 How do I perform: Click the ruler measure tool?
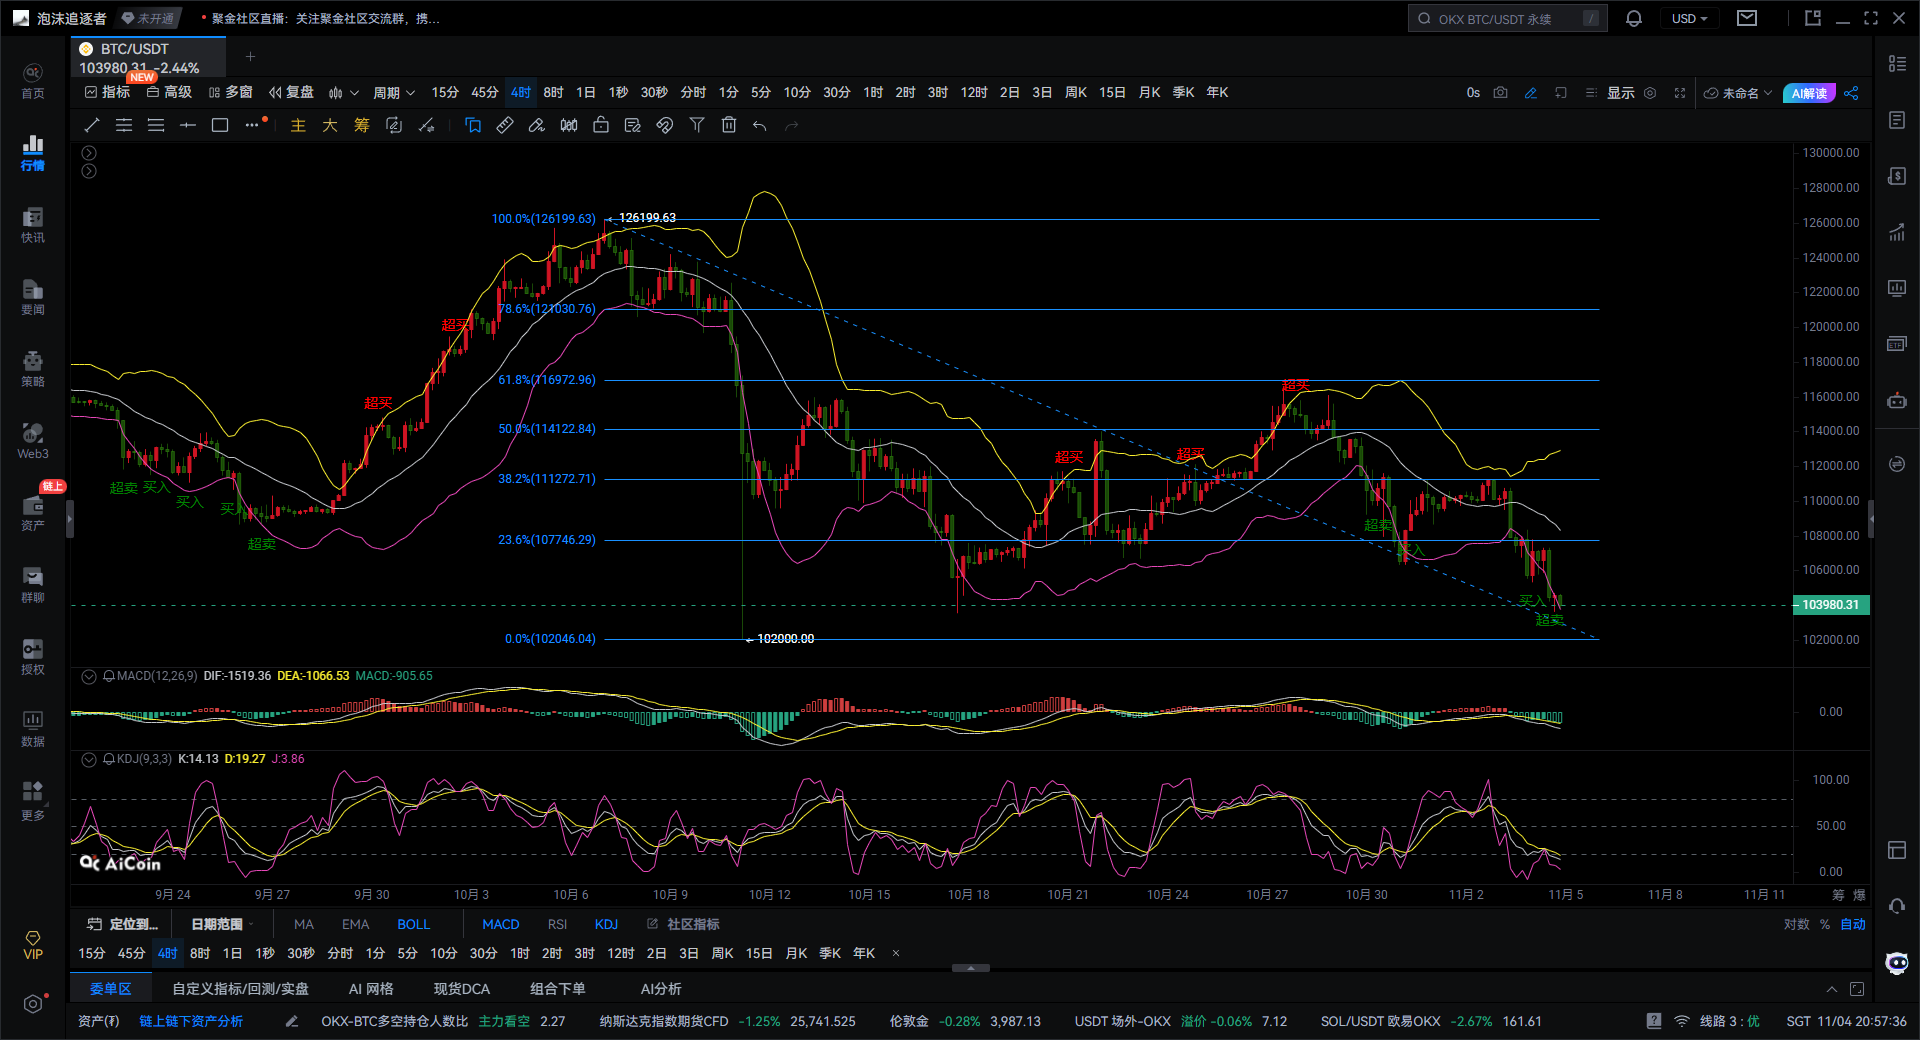(505, 125)
